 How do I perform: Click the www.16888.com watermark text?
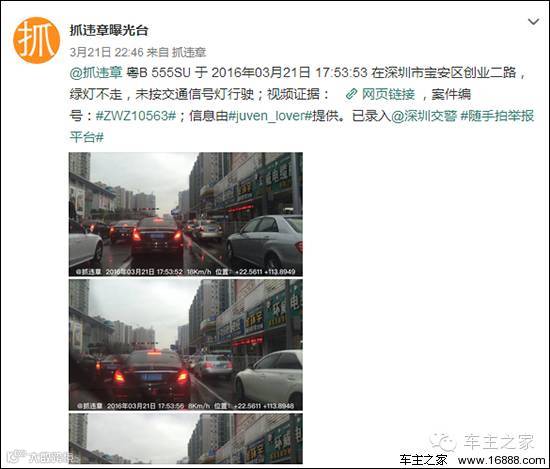pos(501,460)
